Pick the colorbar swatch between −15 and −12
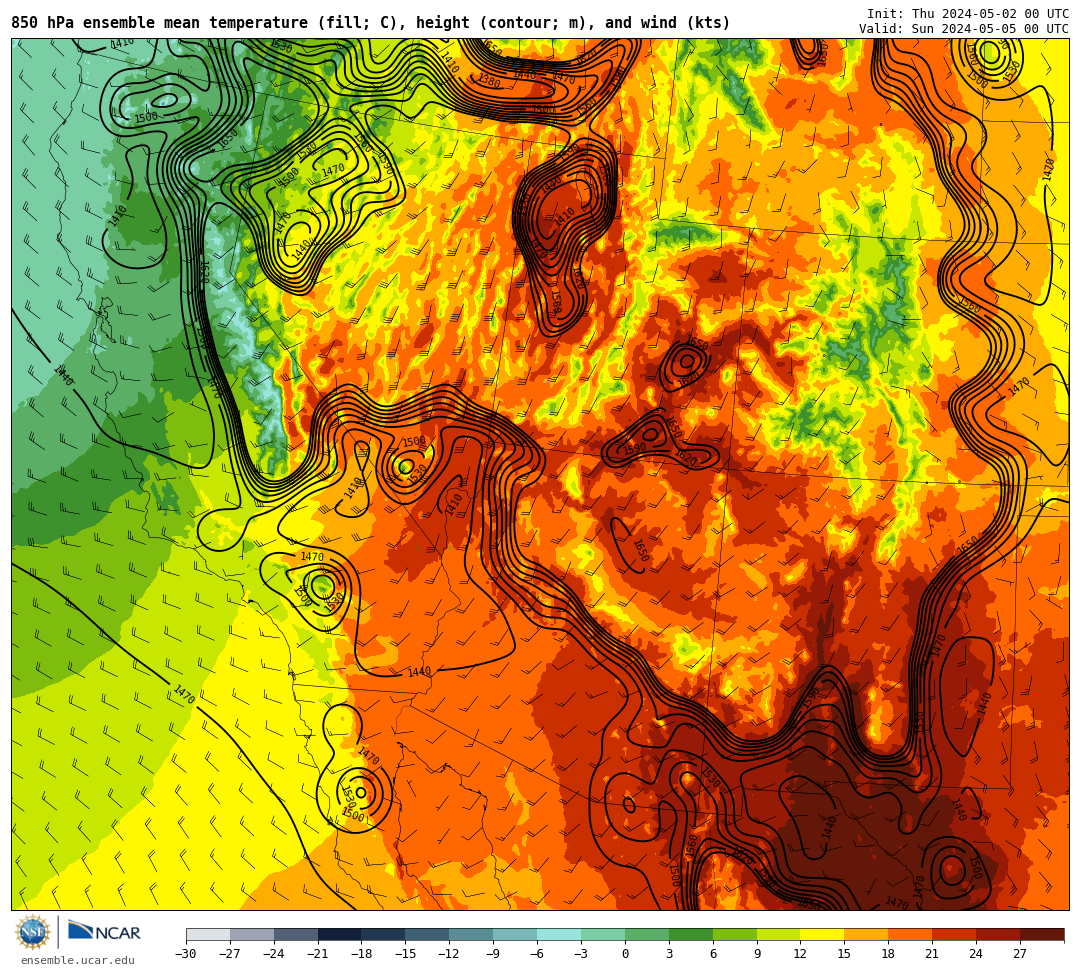The width and height of the screenshot is (1080, 973). (428, 934)
